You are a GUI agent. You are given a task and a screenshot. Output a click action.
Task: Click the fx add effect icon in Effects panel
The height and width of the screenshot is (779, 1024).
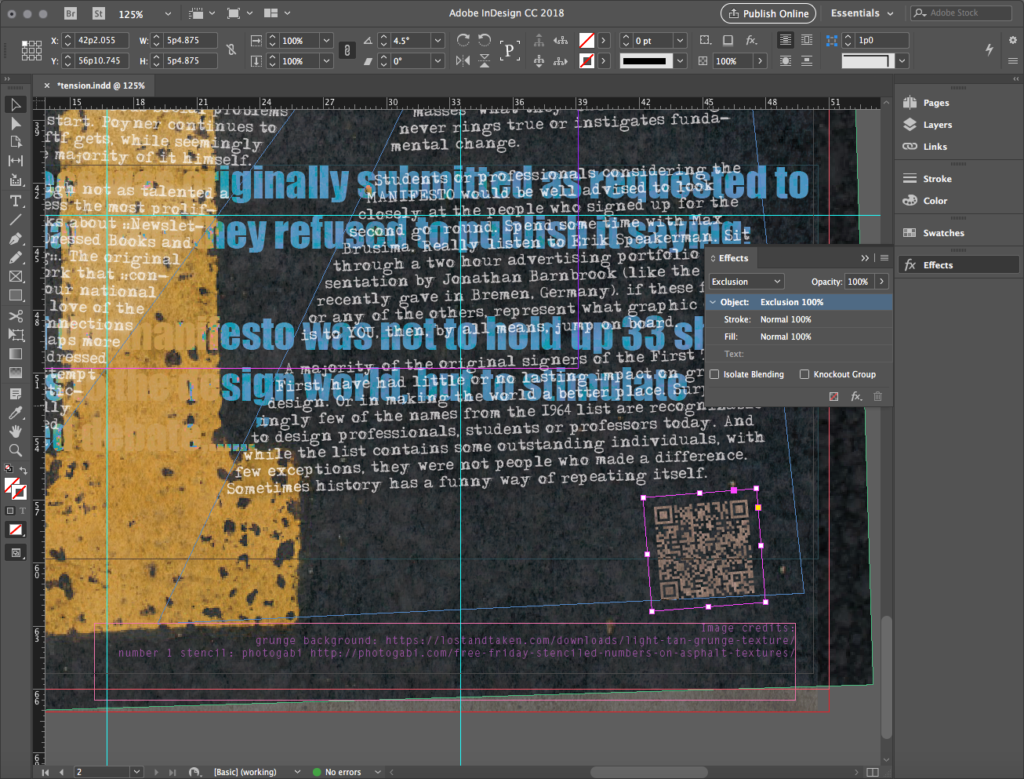click(856, 397)
